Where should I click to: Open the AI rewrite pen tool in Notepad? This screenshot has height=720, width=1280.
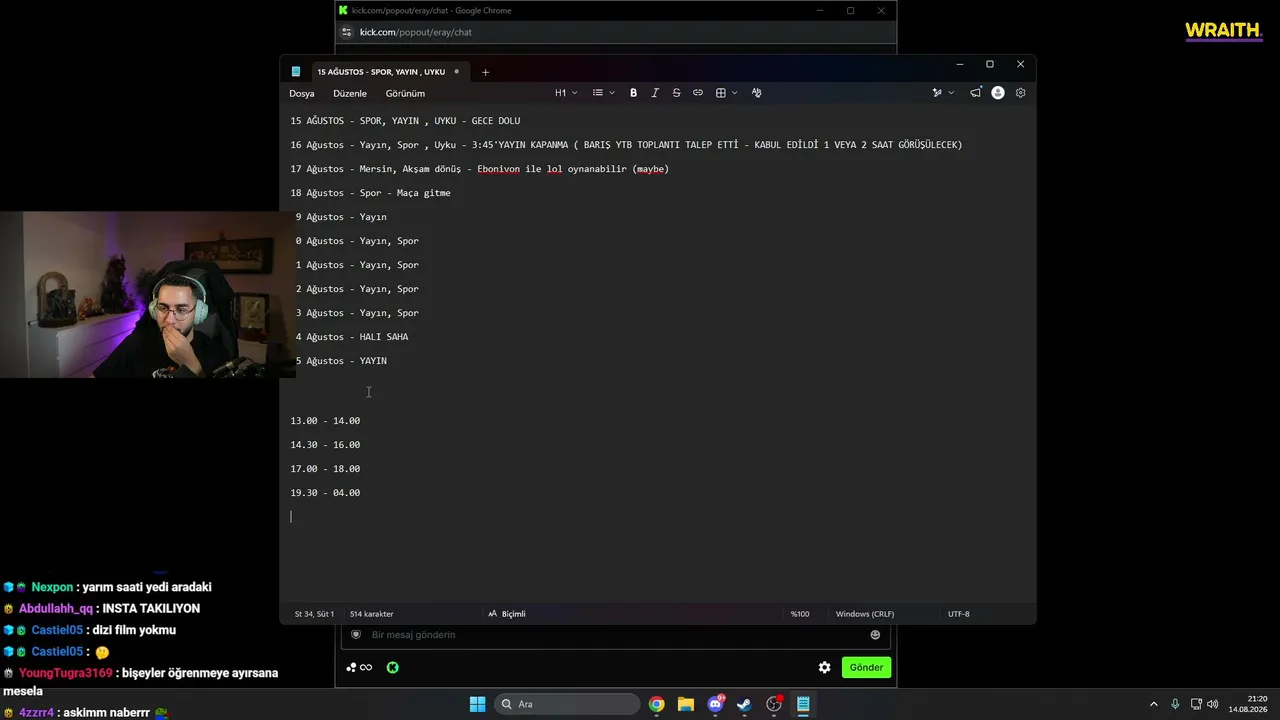pyautogui.click(x=937, y=93)
